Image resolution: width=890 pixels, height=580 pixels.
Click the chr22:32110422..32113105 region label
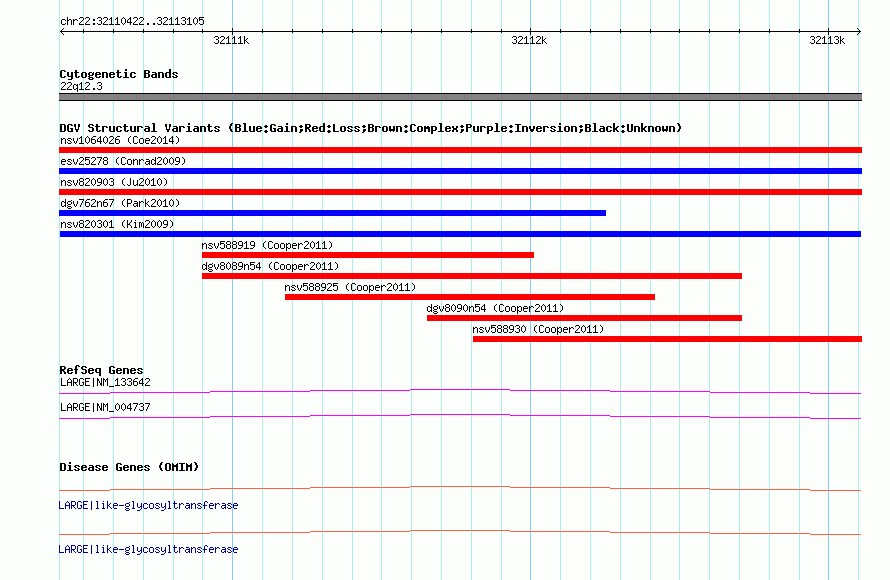click(x=132, y=22)
